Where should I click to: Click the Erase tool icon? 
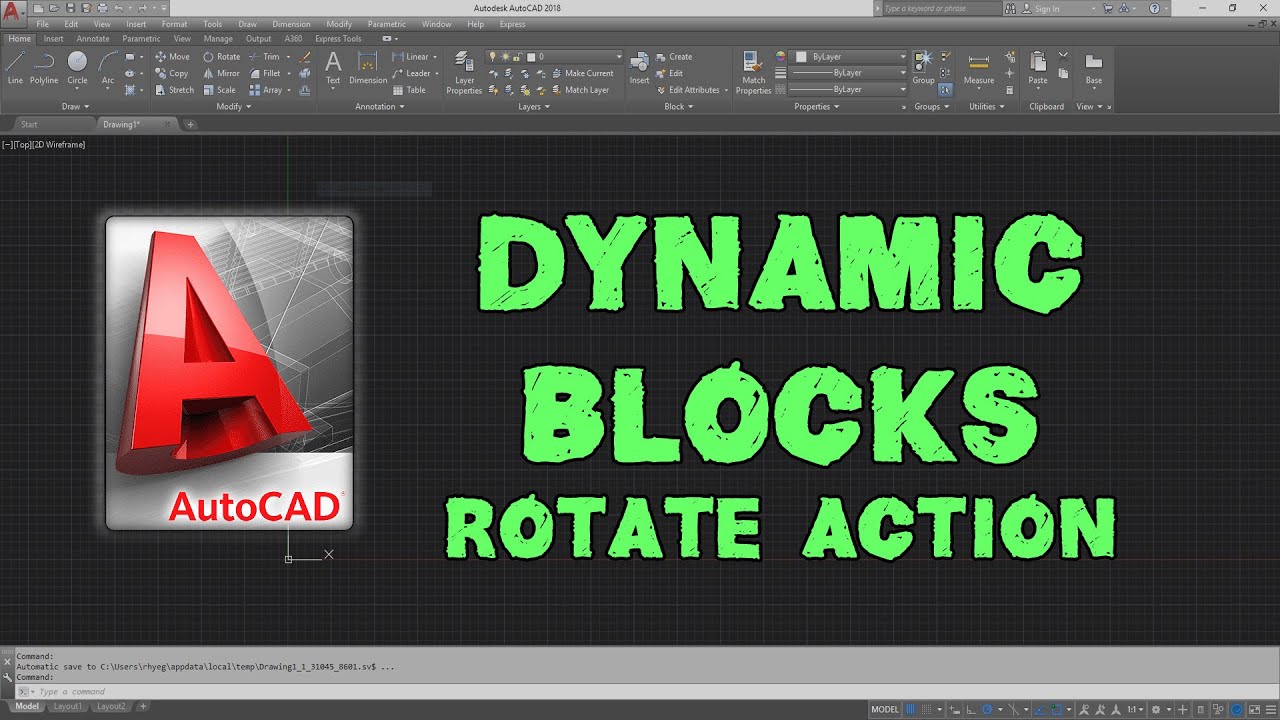(305, 57)
